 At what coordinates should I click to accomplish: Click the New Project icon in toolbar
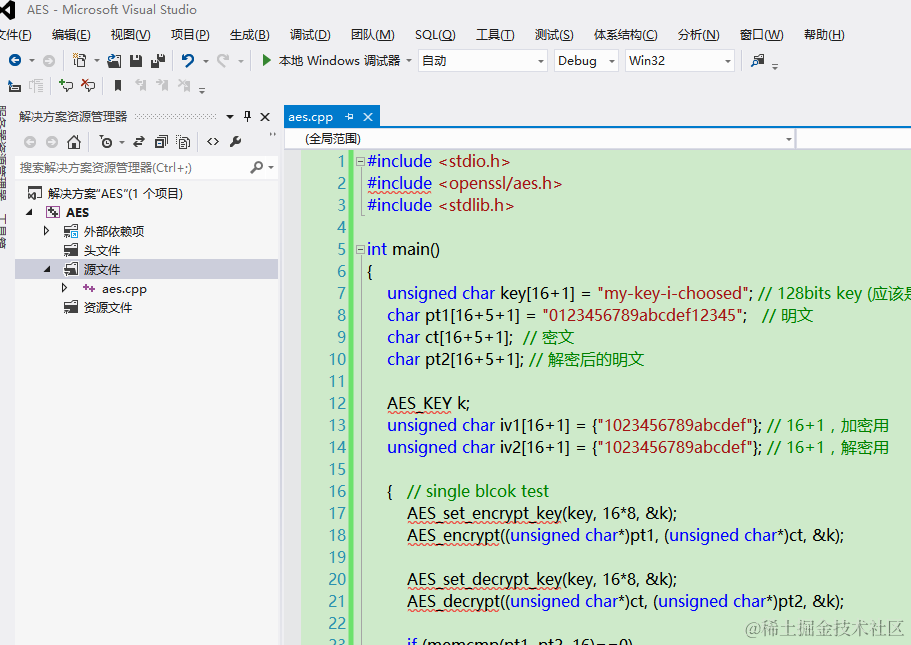click(x=79, y=60)
